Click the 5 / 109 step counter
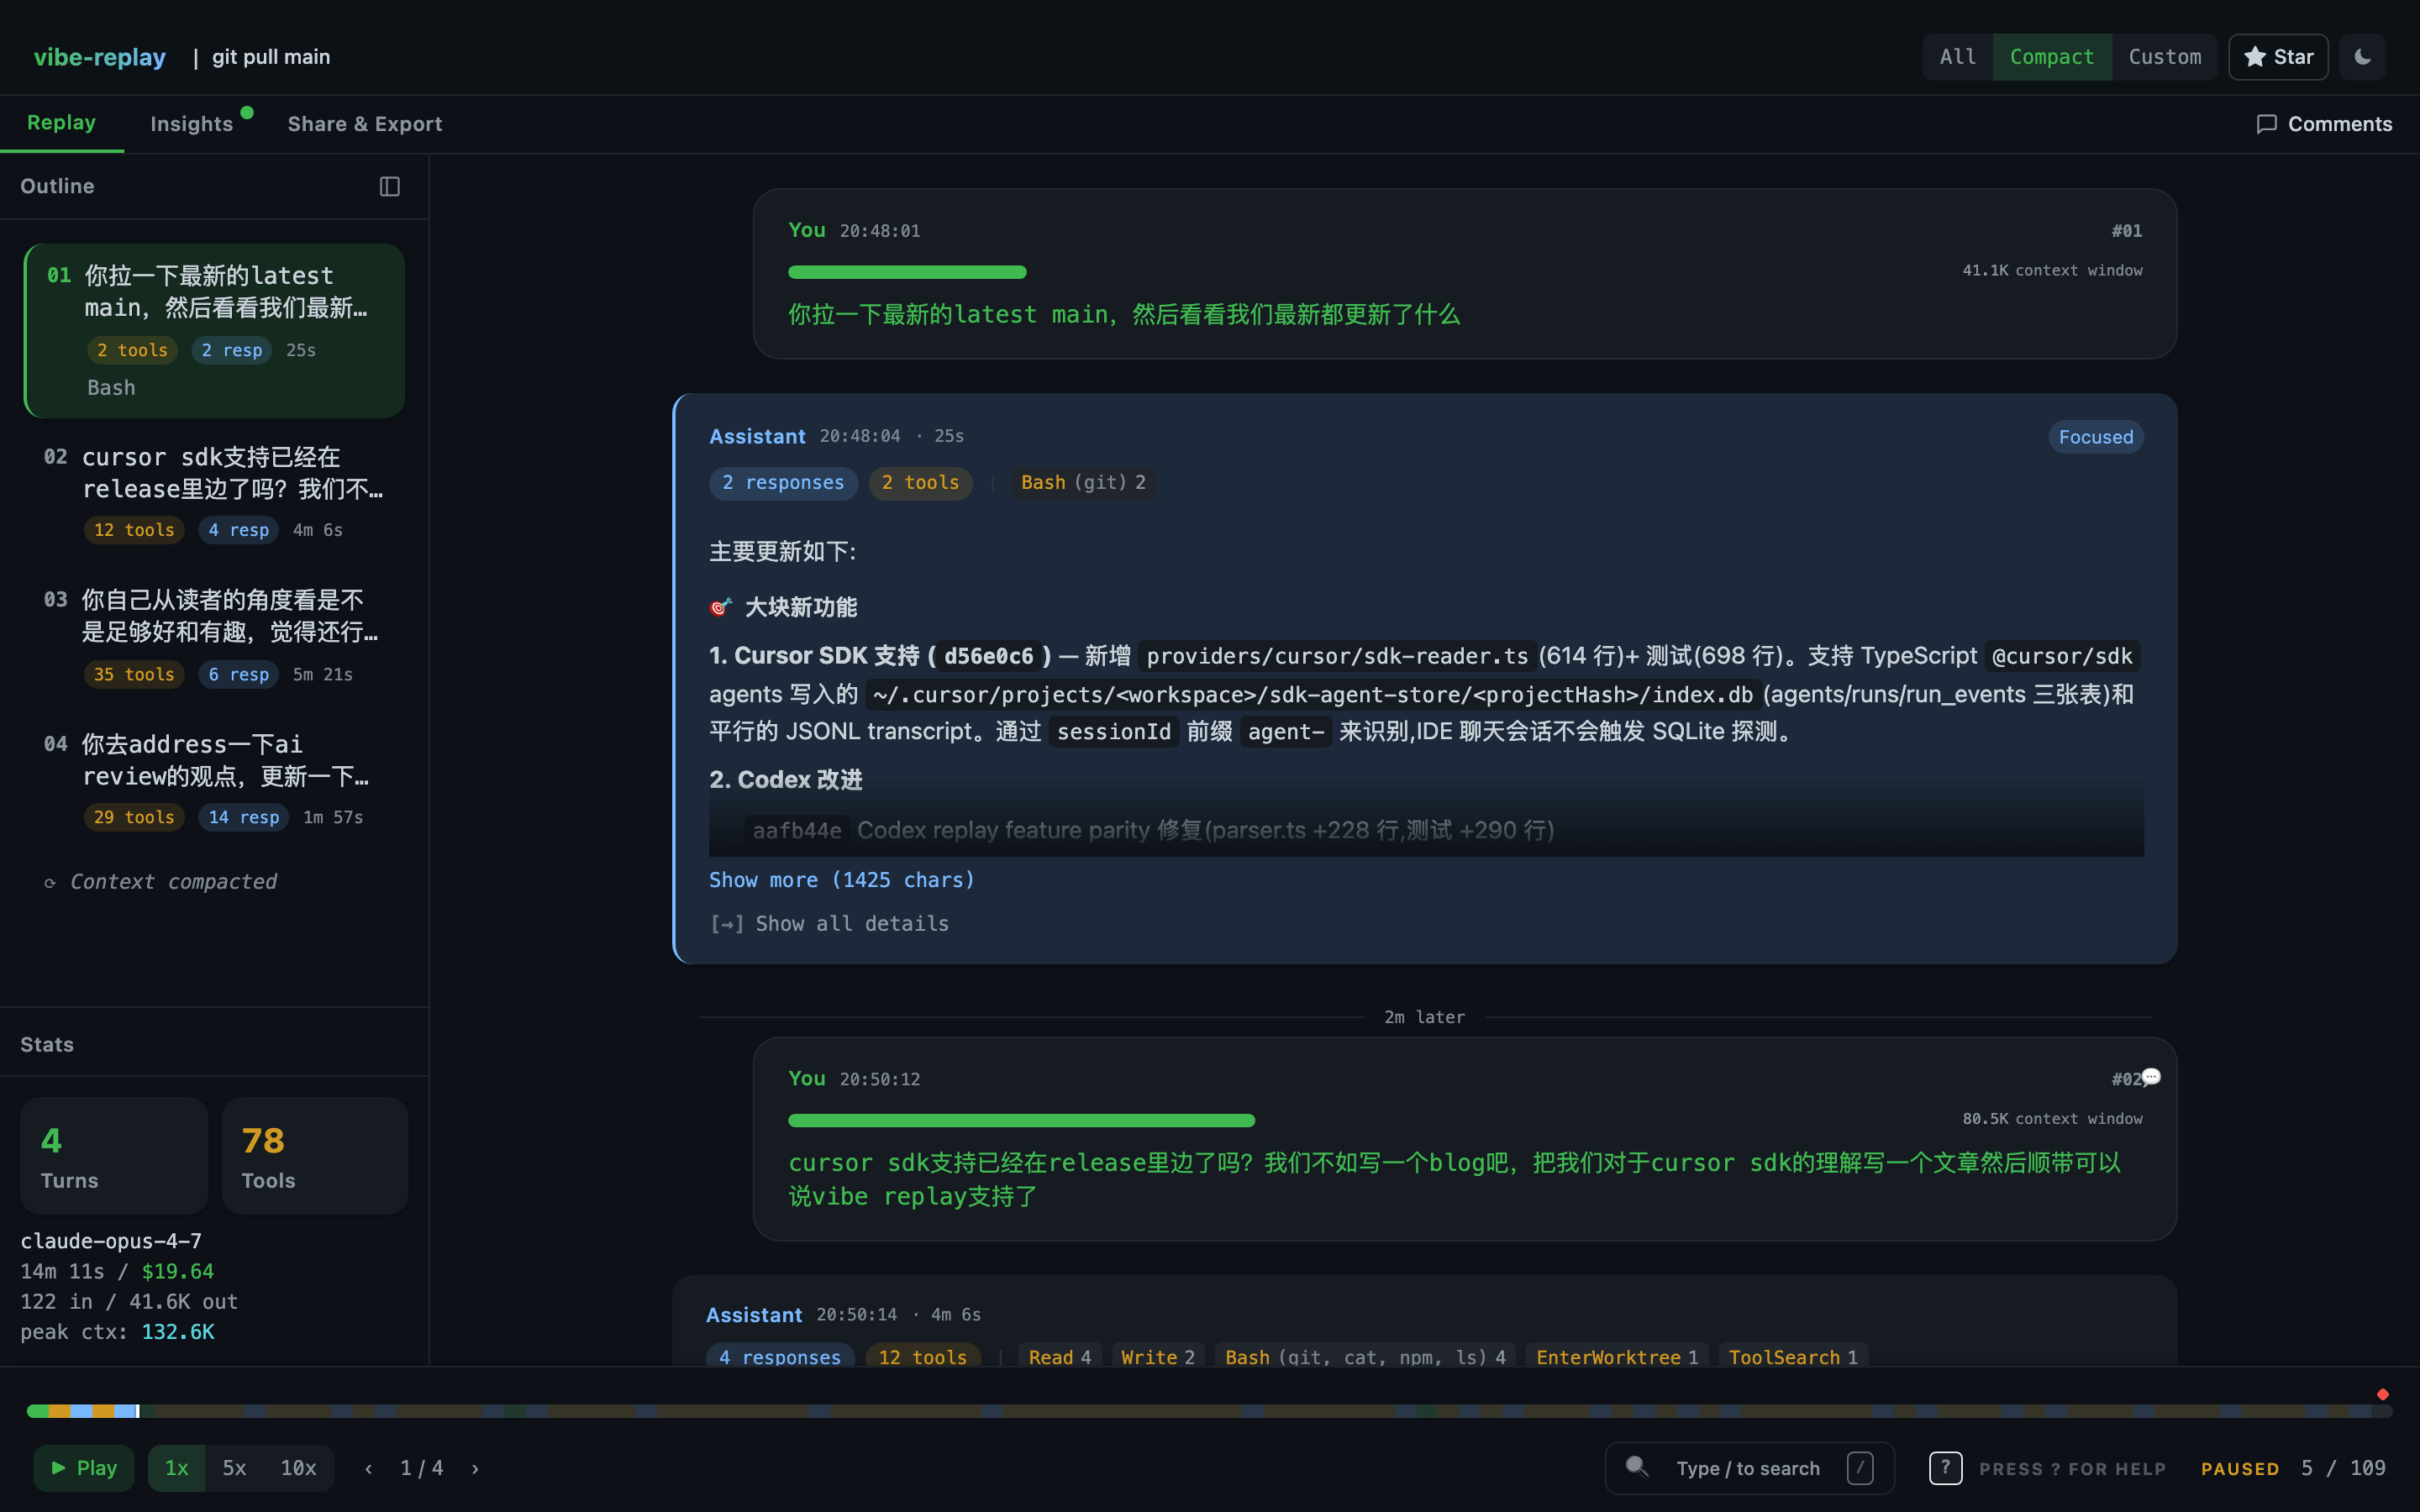The height and width of the screenshot is (1512, 2420). (x=2343, y=1468)
